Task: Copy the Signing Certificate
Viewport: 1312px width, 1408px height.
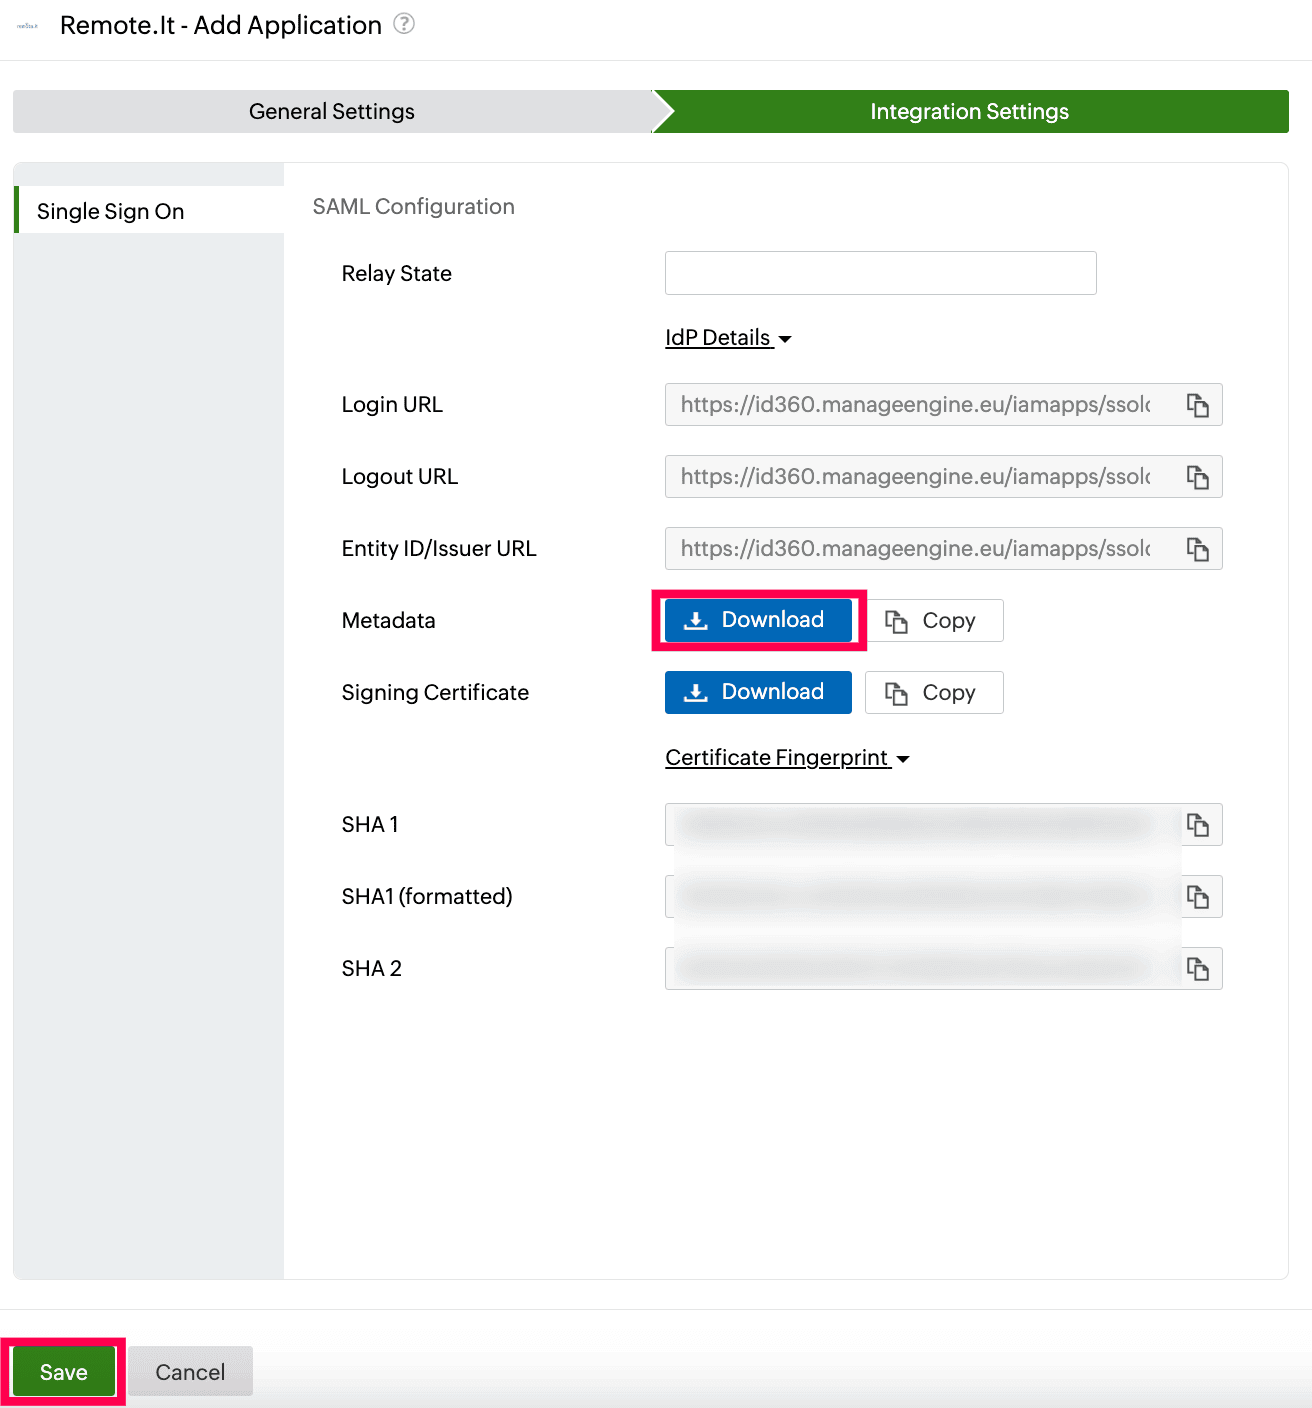Action: coord(933,692)
